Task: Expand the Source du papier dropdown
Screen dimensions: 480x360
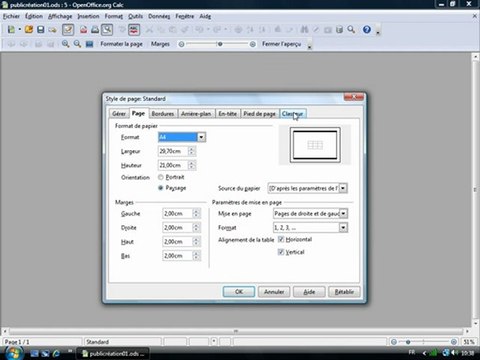Action: click(343, 188)
